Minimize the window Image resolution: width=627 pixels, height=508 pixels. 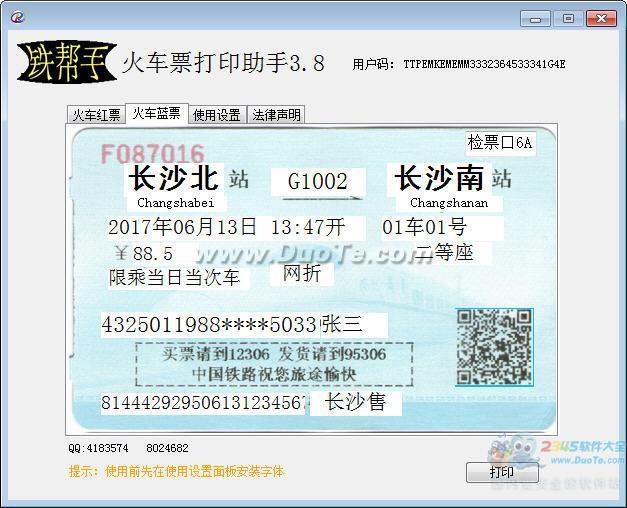[535, 19]
